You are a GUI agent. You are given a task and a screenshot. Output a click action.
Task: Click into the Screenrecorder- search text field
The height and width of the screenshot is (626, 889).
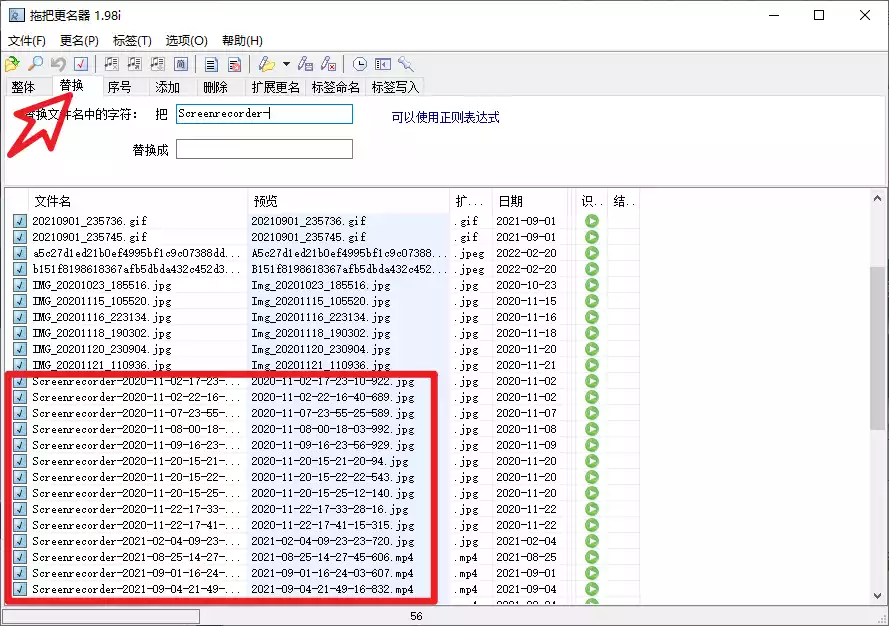pos(264,114)
